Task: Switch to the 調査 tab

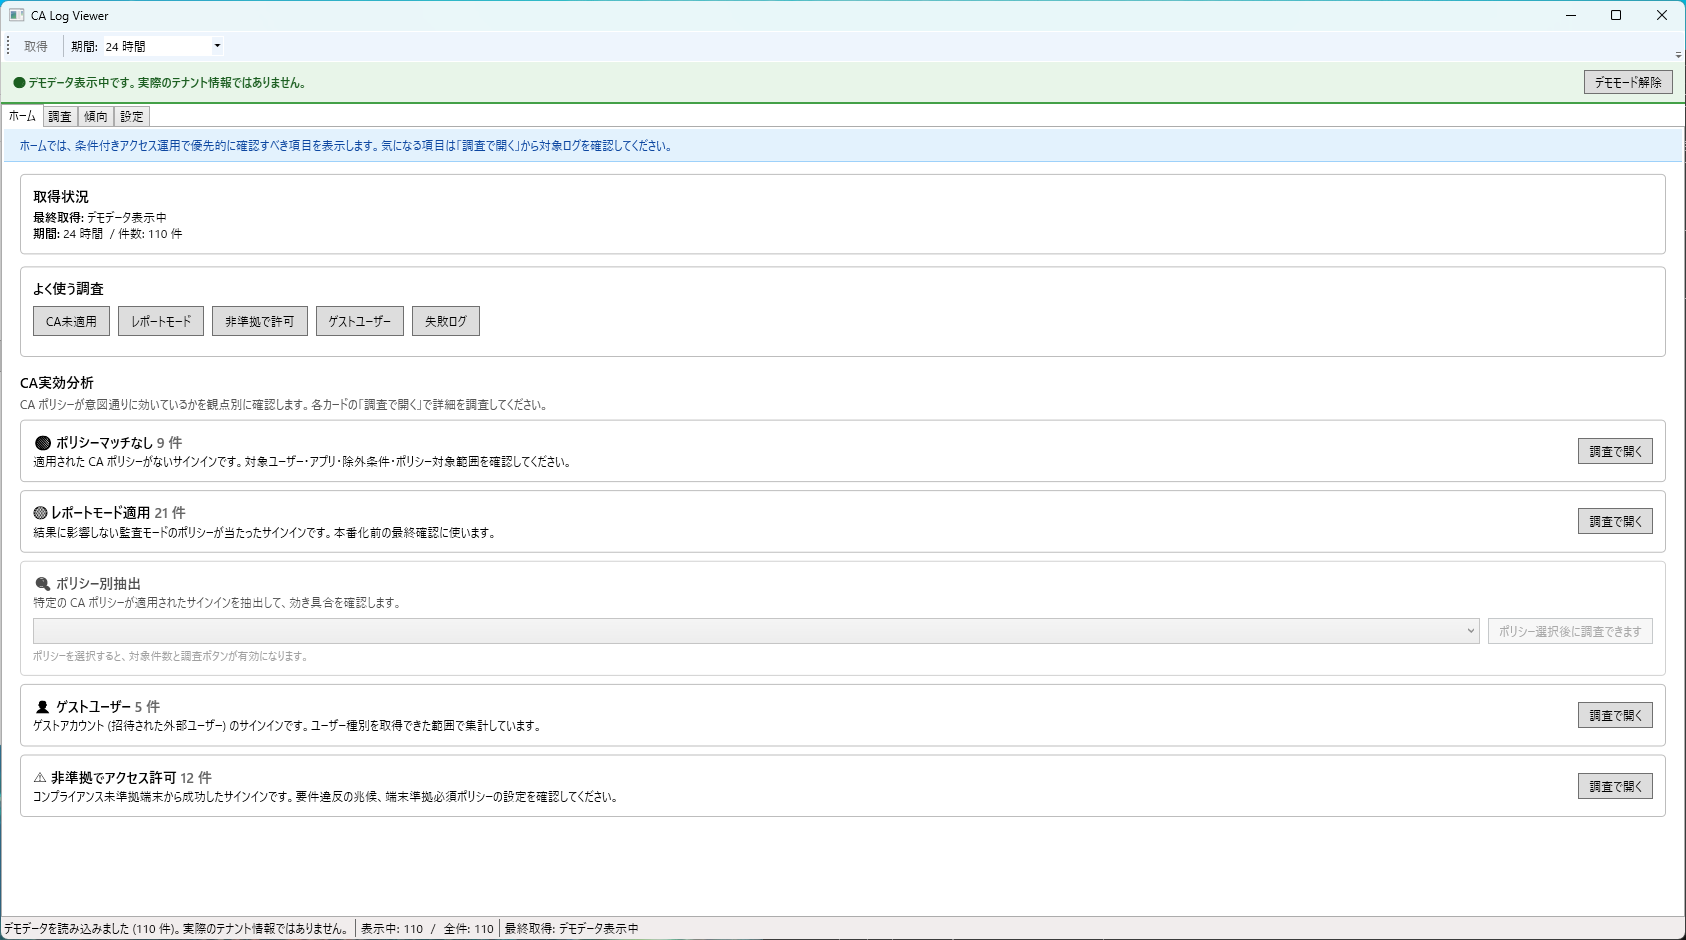Action: pyautogui.click(x=60, y=116)
